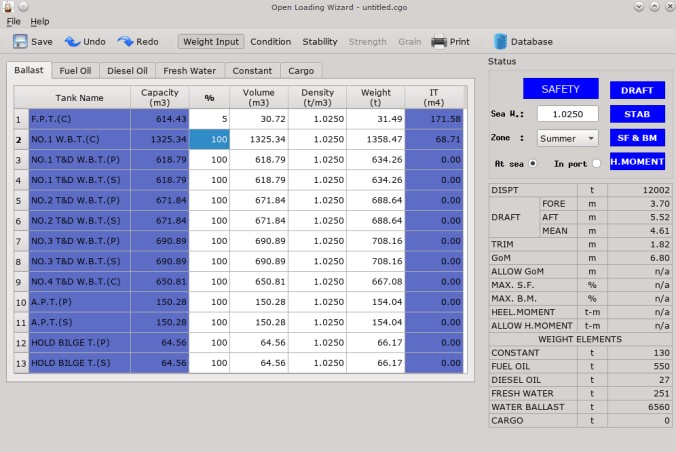Open the Help menu
This screenshot has height=452, width=676.
(x=40, y=21)
